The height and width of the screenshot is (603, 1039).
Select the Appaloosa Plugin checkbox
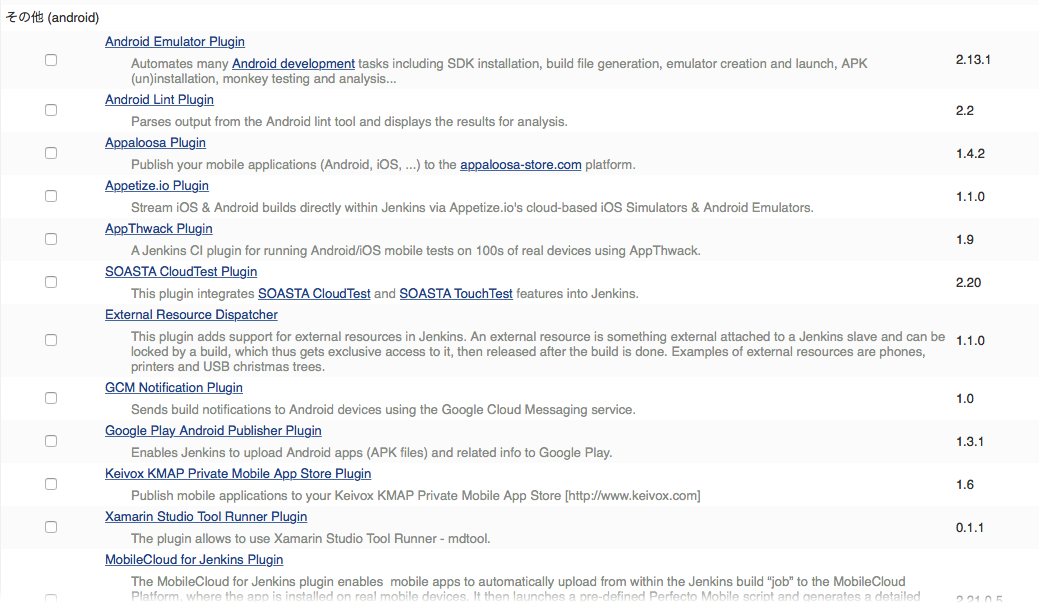51,153
